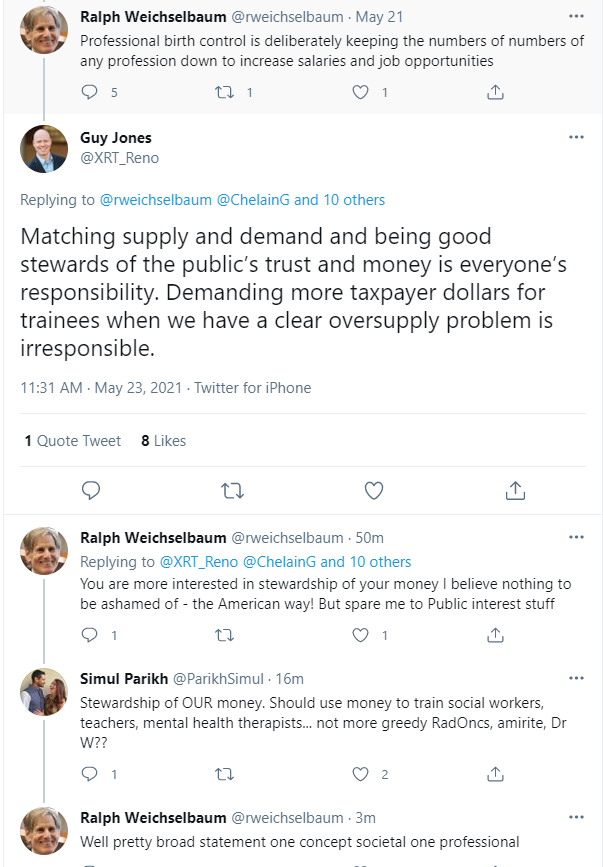Screen dimensions: 603x867
Task: Like Simul Parikh's reply tweet
Action: pyautogui.click(x=363, y=773)
